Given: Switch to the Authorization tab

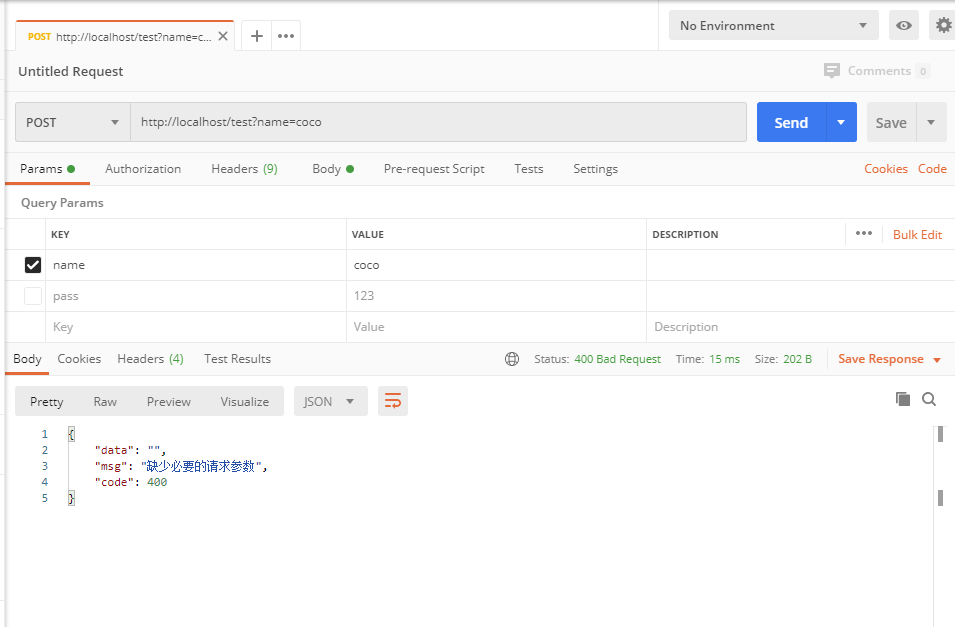Looking at the screenshot, I should 143,169.
